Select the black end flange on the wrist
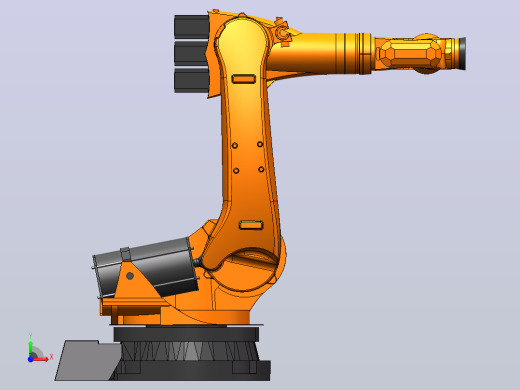The image size is (520, 390). [462, 54]
